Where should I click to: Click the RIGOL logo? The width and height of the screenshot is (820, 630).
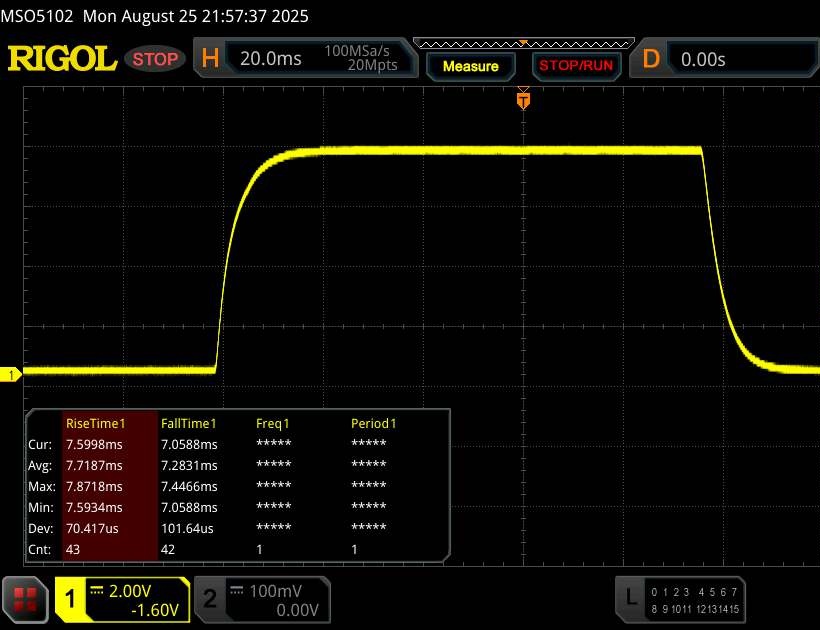[62, 59]
